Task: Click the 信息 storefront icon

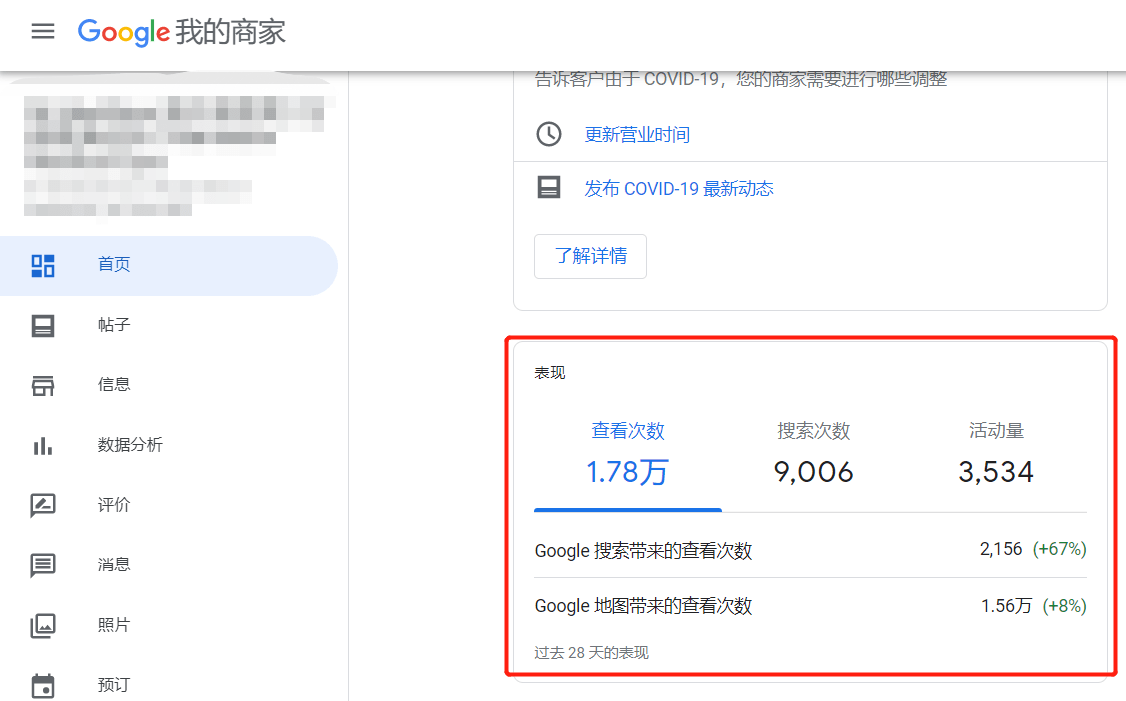Action: click(43, 386)
